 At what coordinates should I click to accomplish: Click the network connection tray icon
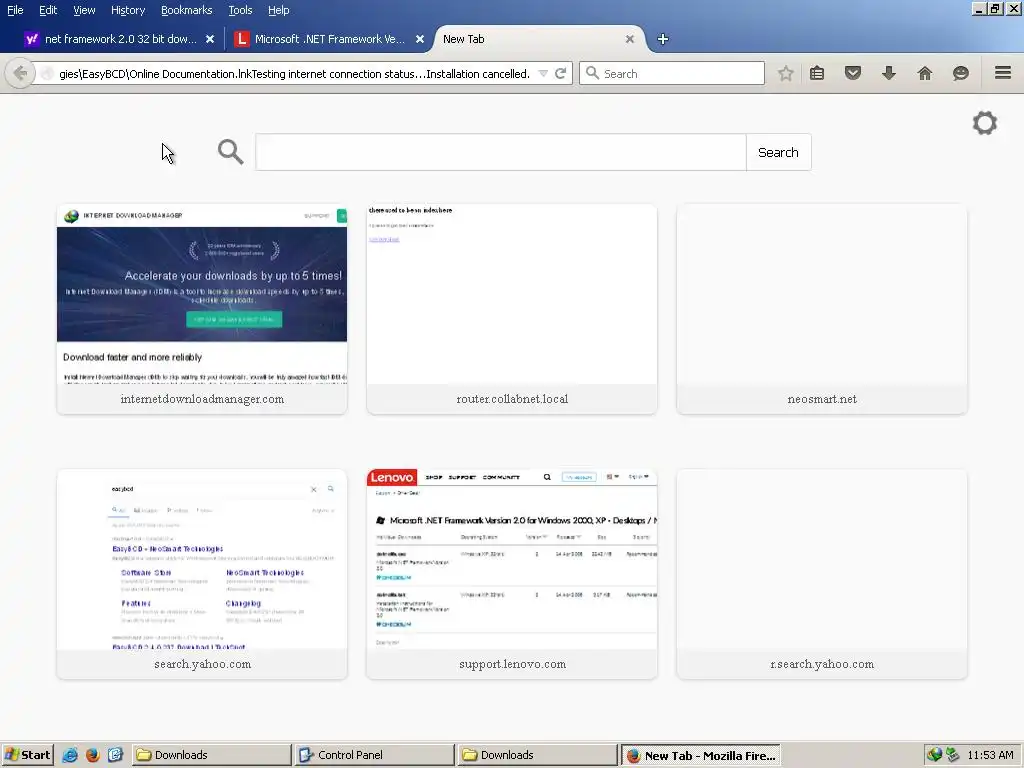(x=952, y=755)
